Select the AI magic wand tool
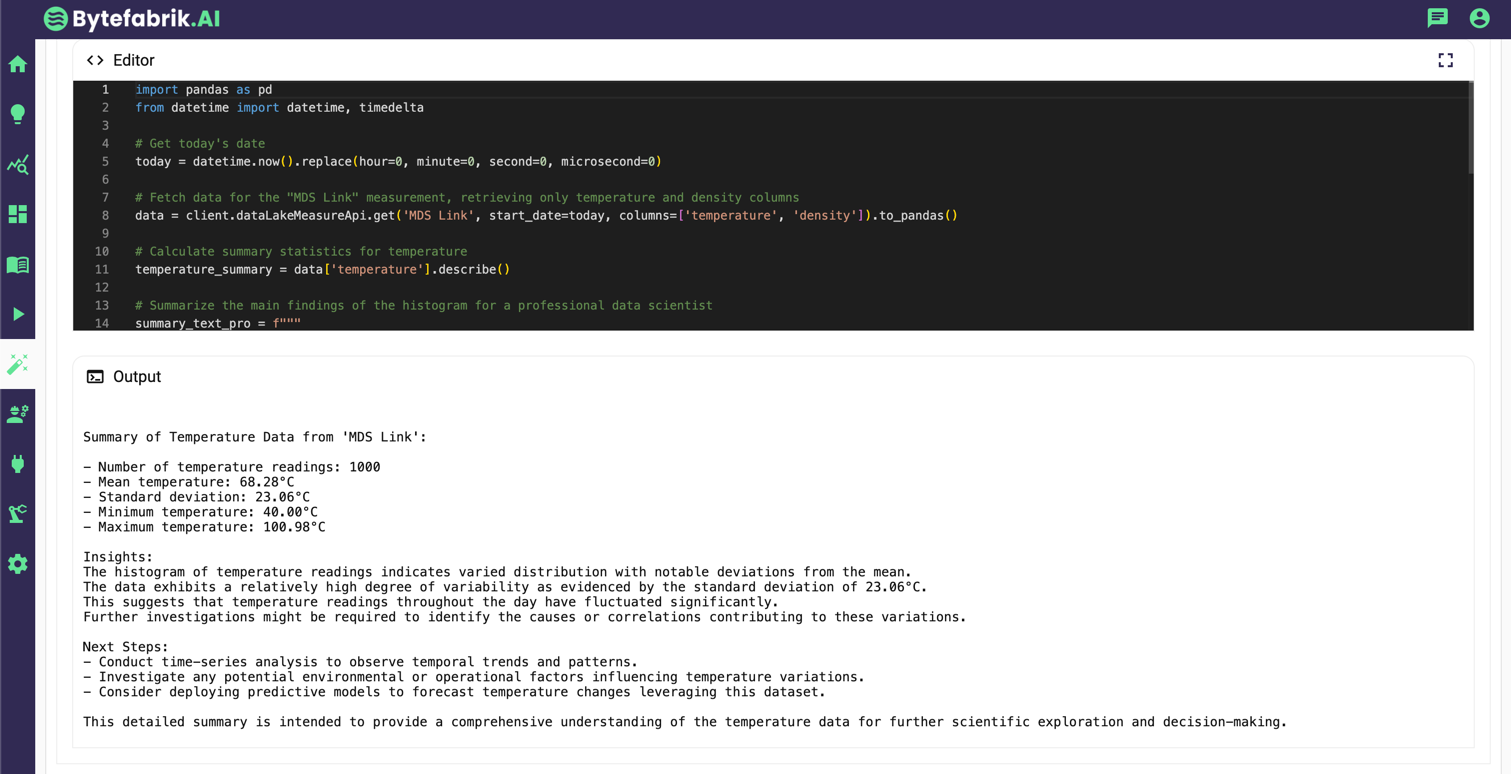This screenshot has height=774, width=1511. 17,364
